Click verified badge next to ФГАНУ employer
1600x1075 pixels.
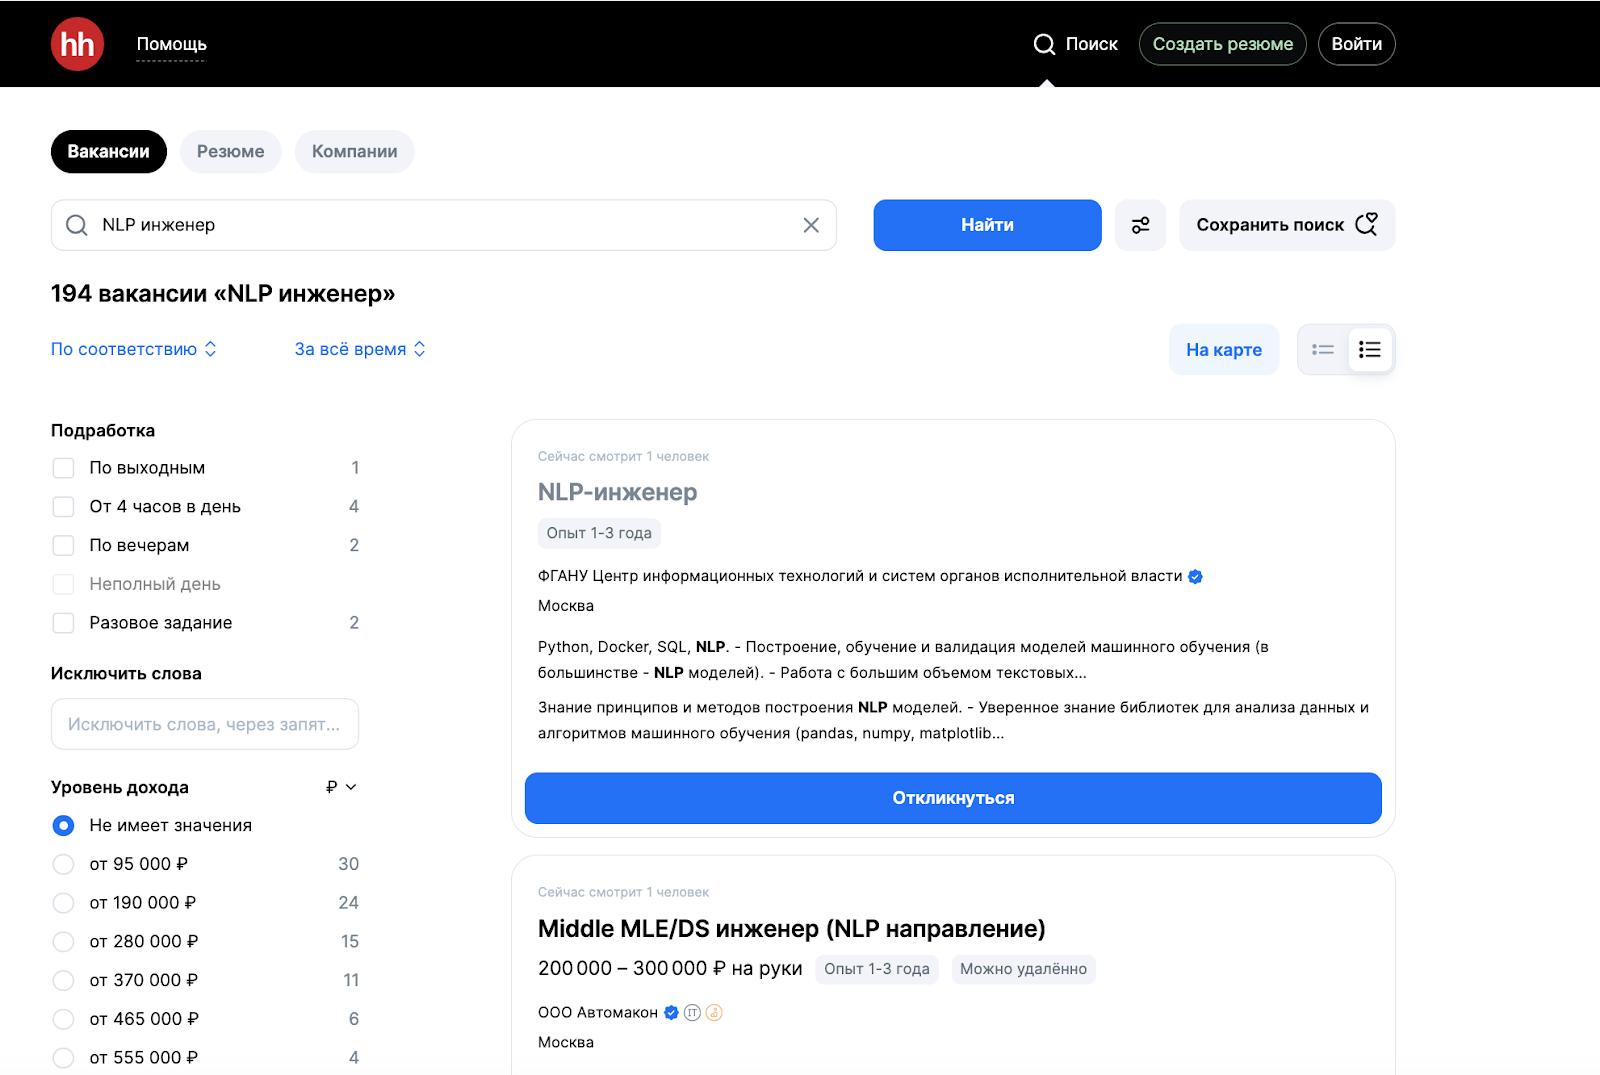1195,577
